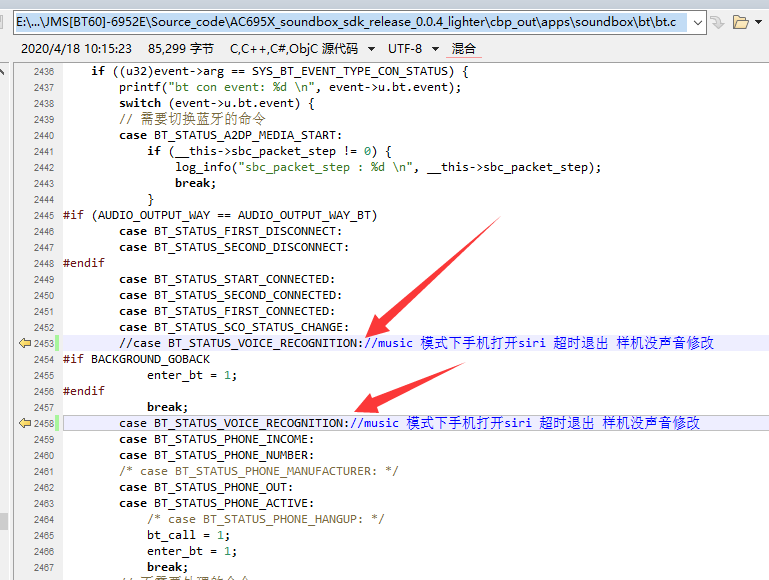Click the text BT_STATUS_FIRST_DISCONNECT

pos(245,231)
